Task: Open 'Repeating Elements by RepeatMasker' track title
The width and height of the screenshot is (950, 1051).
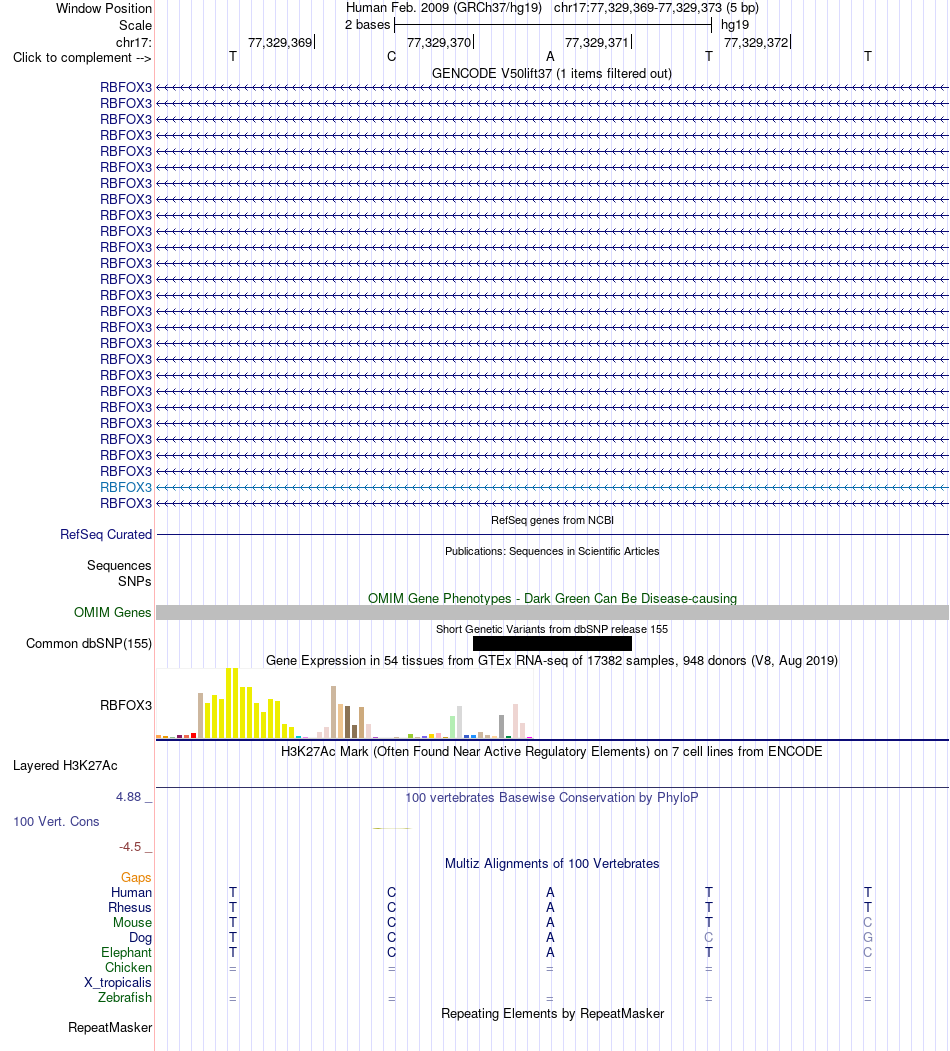Action: (552, 1013)
